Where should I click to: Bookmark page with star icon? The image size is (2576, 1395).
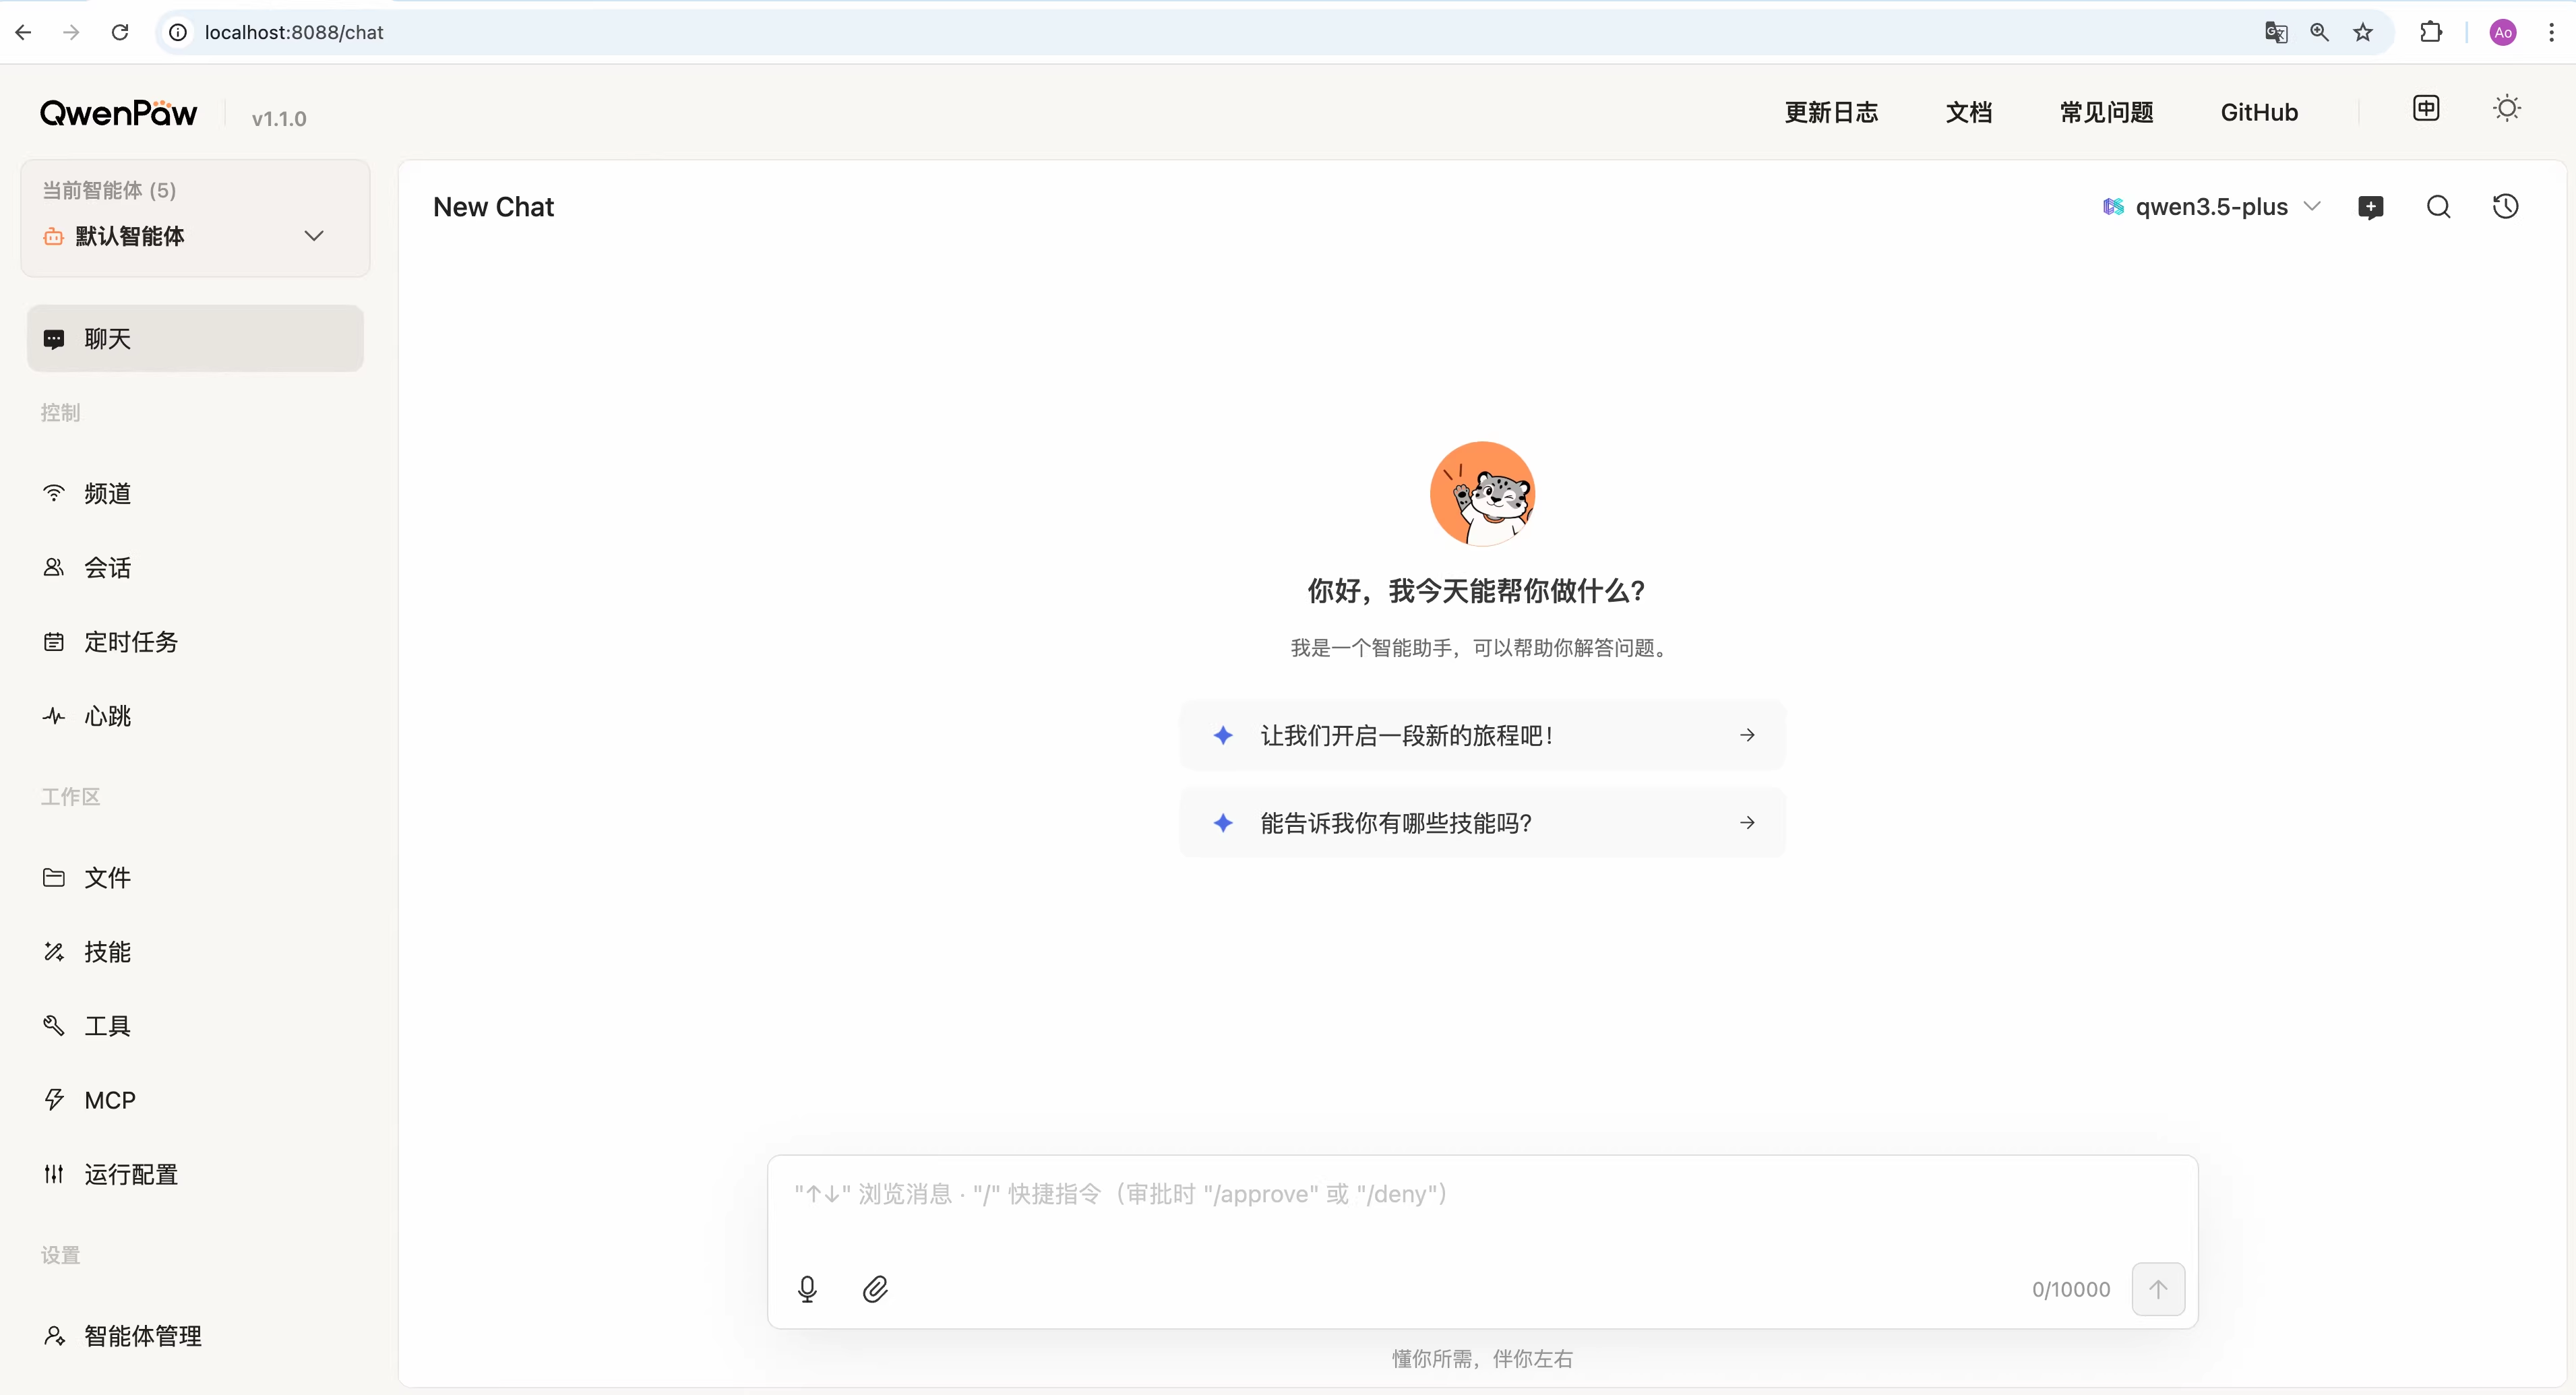(2362, 32)
